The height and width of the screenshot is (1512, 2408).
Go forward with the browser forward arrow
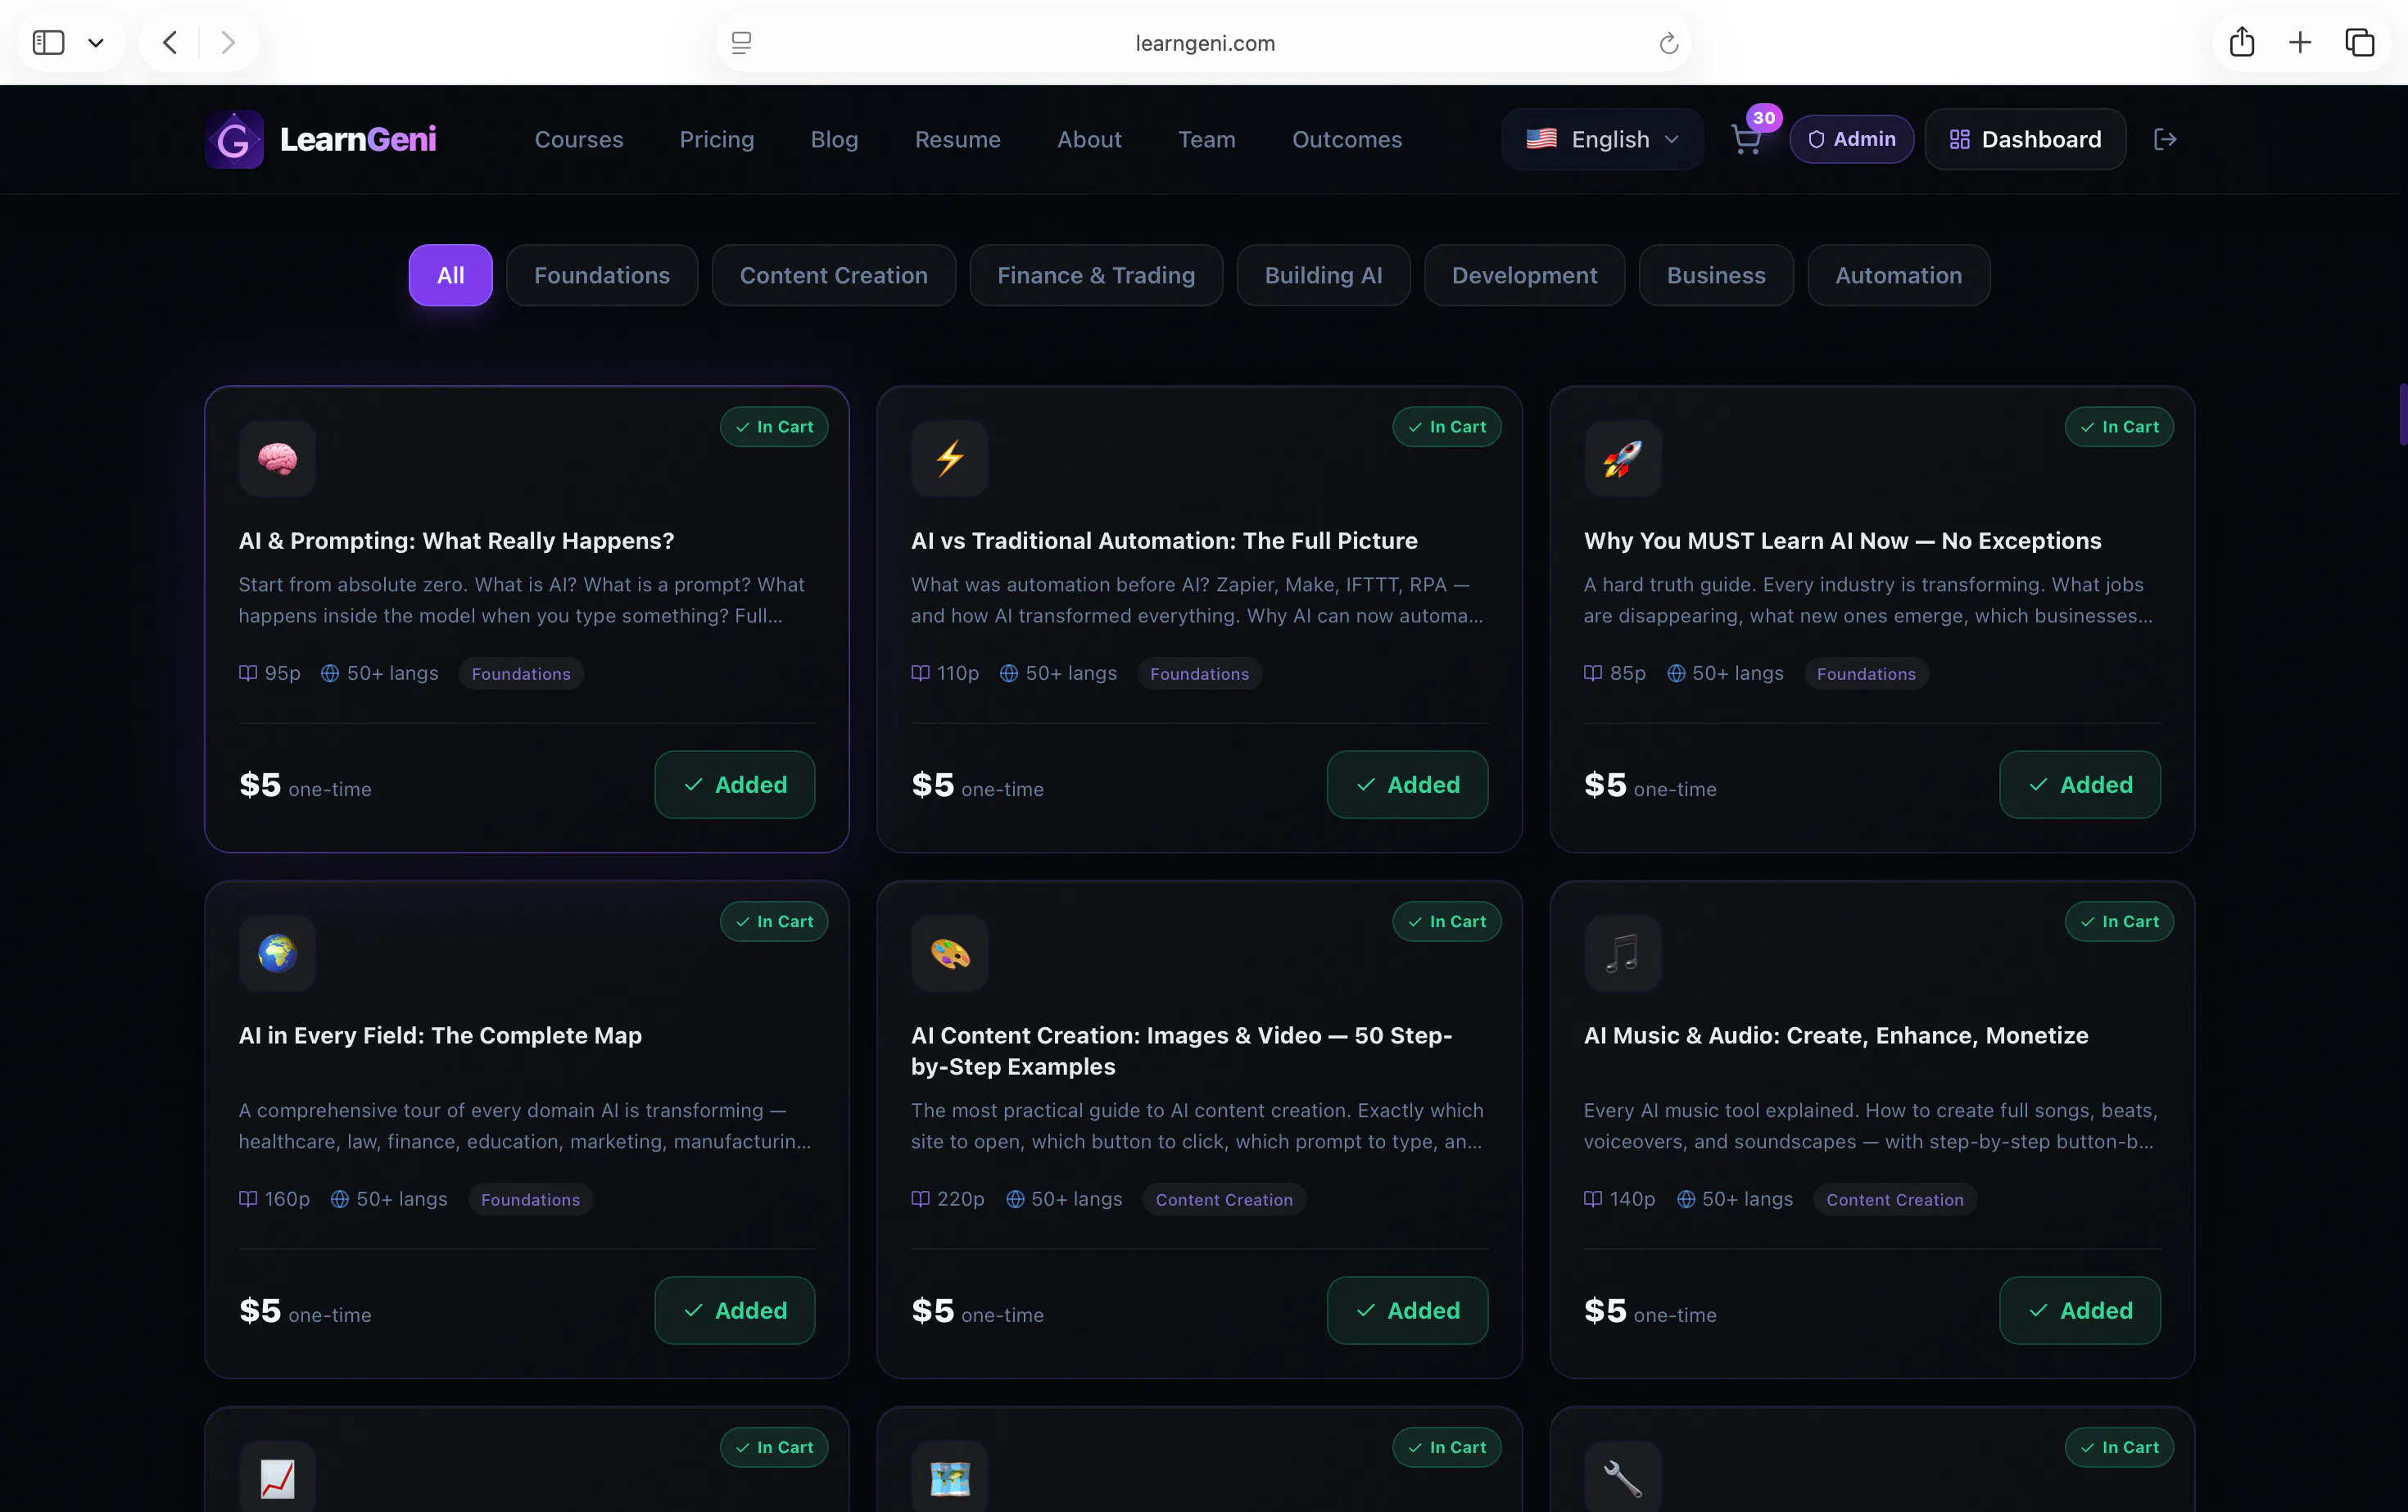click(x=228, y=42)
